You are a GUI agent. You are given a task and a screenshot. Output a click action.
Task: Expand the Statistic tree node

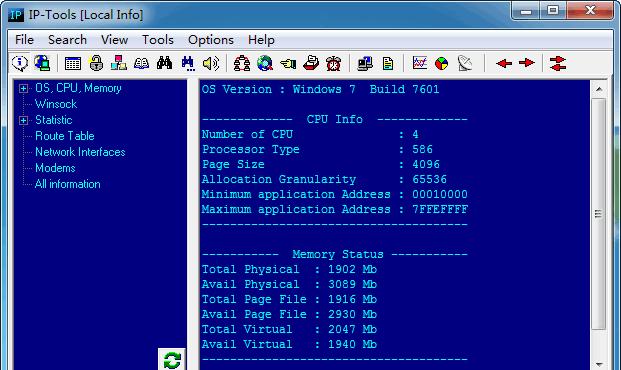click(23, 120)
